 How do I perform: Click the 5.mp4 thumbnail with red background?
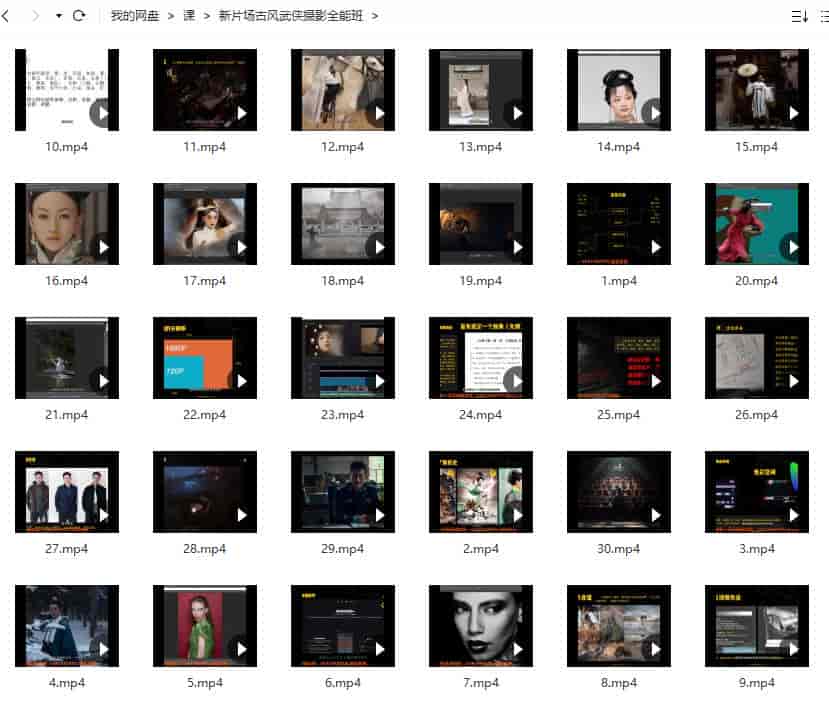point(204,626)
